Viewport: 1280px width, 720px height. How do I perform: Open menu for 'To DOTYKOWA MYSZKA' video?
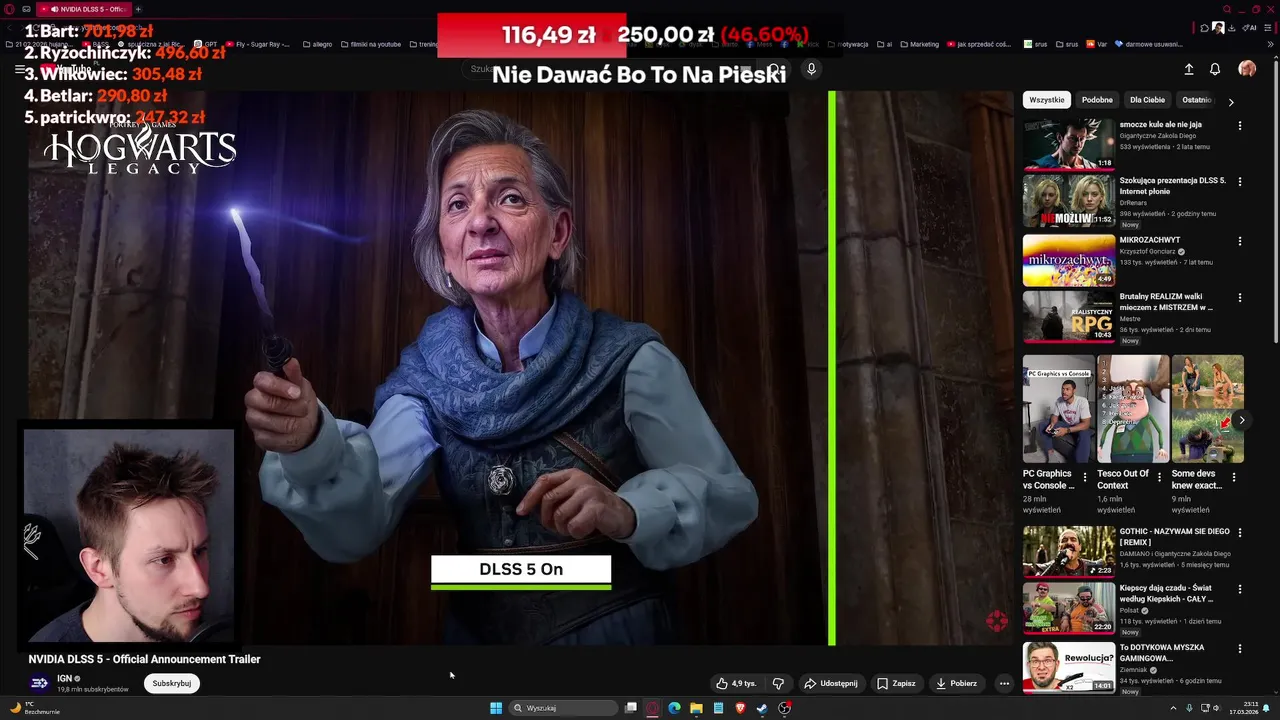(x=1240, y=649)
